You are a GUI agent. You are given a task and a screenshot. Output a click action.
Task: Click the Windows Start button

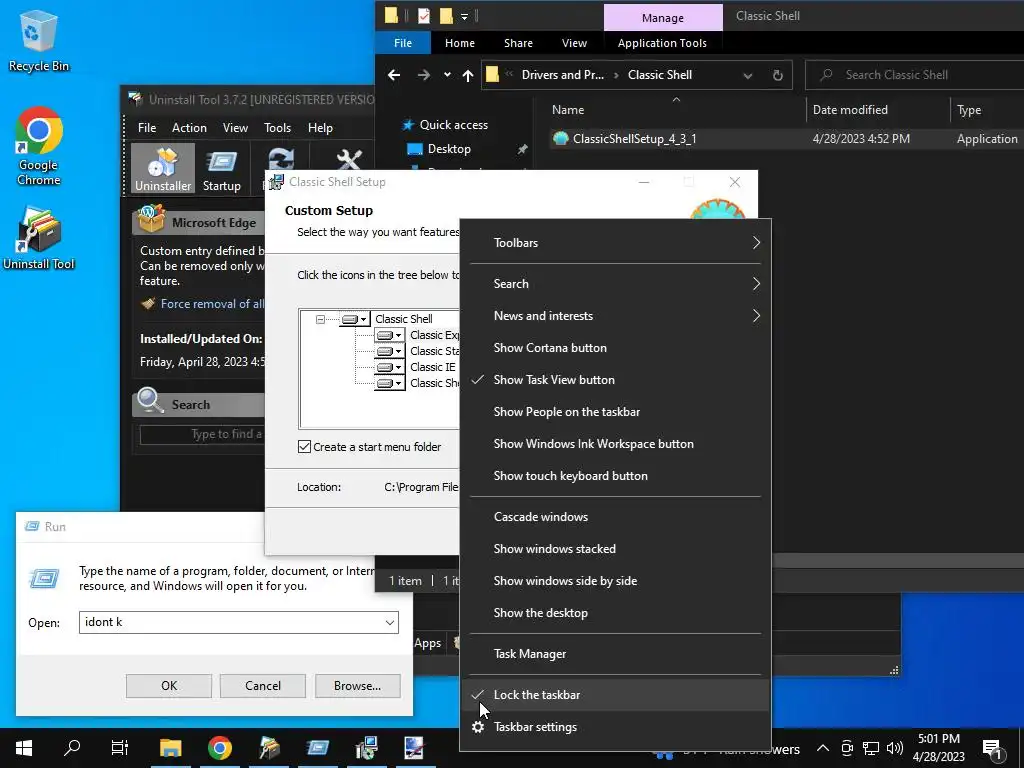24,748
